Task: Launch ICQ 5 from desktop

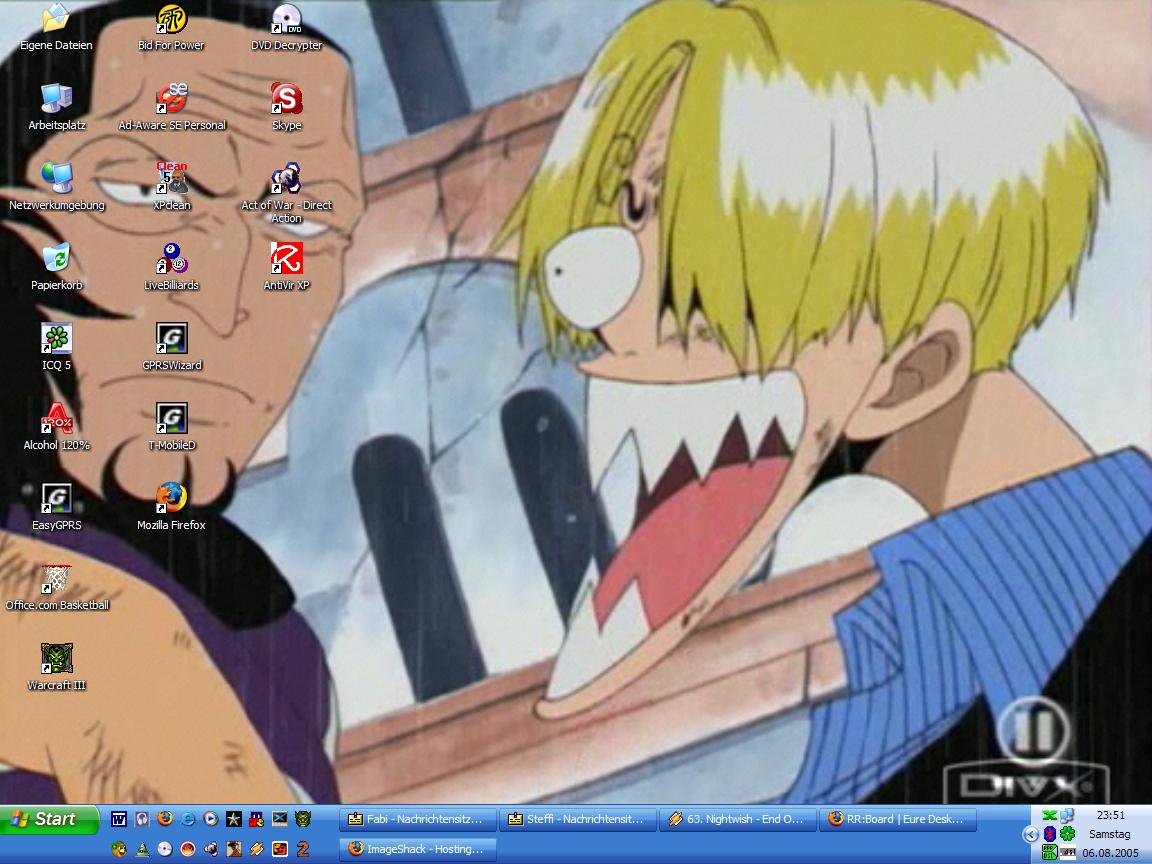Action: tap(57, 348)
